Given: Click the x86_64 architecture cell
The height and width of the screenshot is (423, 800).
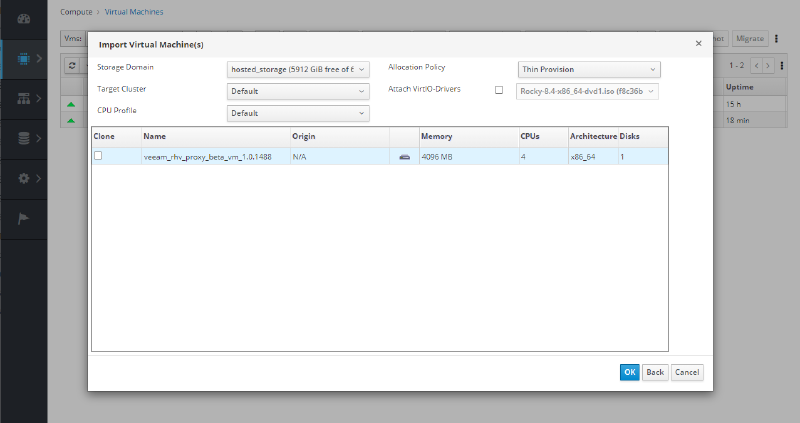Looking at the screenshot, I should click(x=583, y=157).
